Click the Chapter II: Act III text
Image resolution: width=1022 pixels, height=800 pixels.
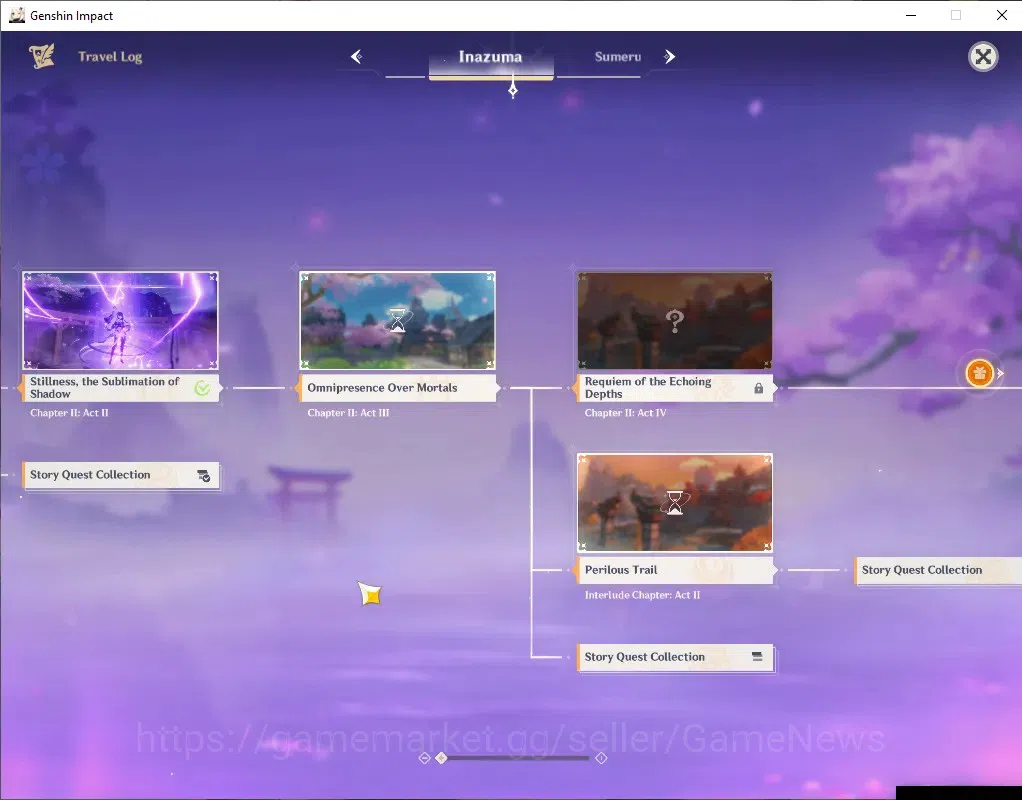pos(348,413)
